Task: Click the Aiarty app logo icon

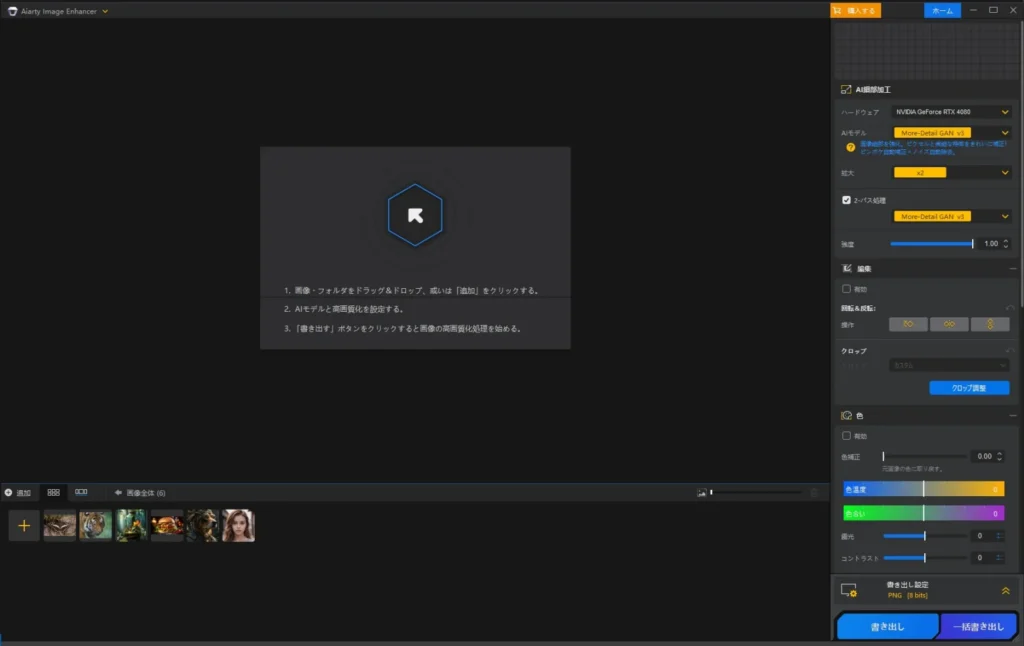Action: [12, 11]
